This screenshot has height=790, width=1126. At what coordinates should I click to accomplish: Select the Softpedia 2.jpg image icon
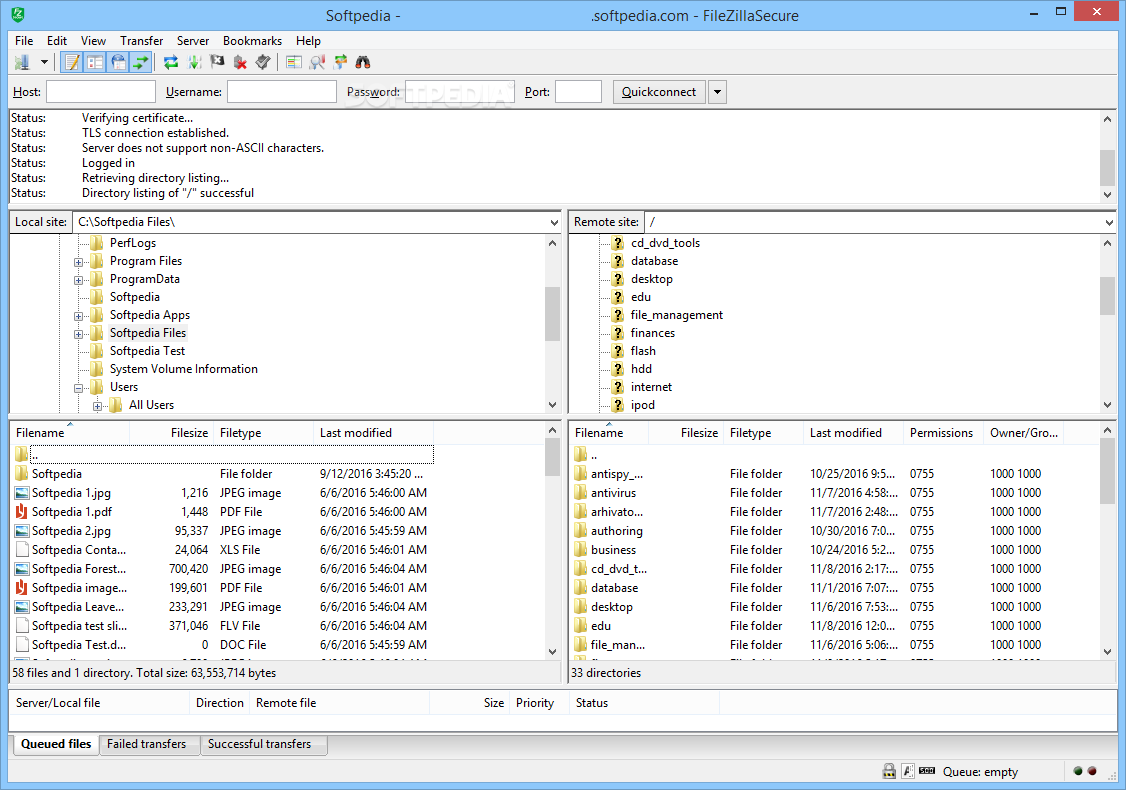[22, 531]
